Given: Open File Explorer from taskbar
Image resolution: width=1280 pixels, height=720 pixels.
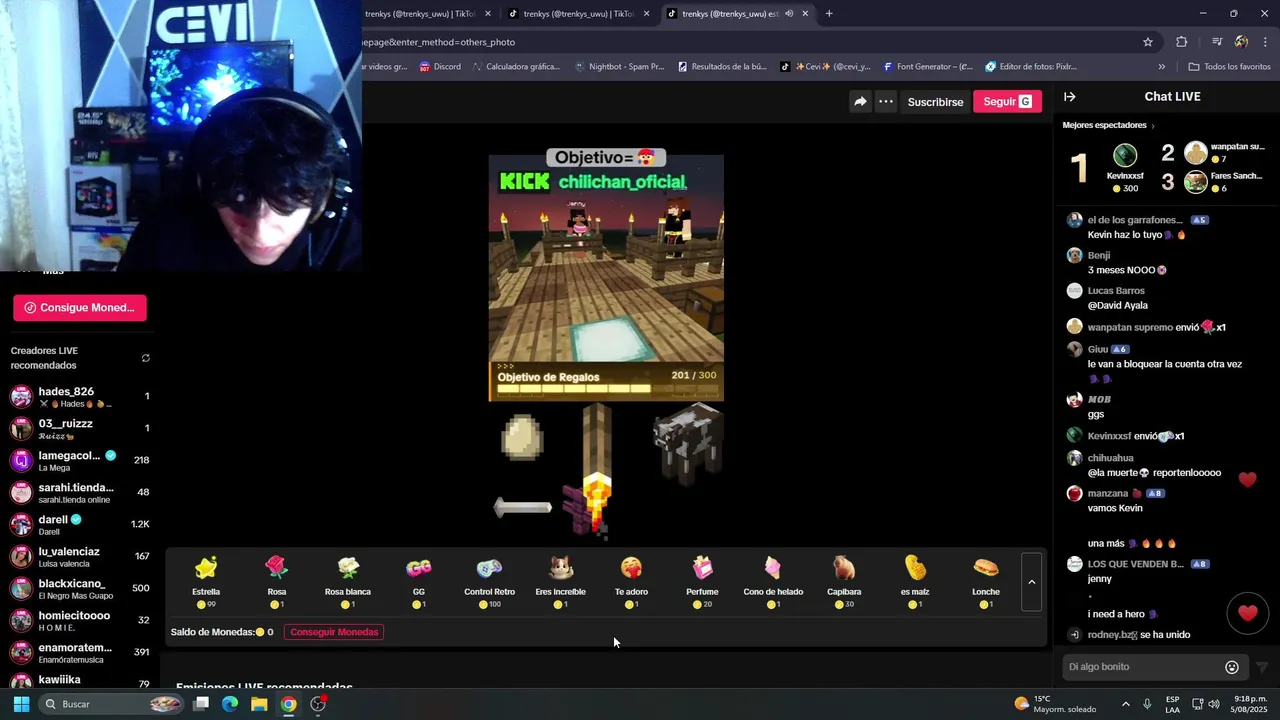Looking at the screenshot, I should coord(259,704).
